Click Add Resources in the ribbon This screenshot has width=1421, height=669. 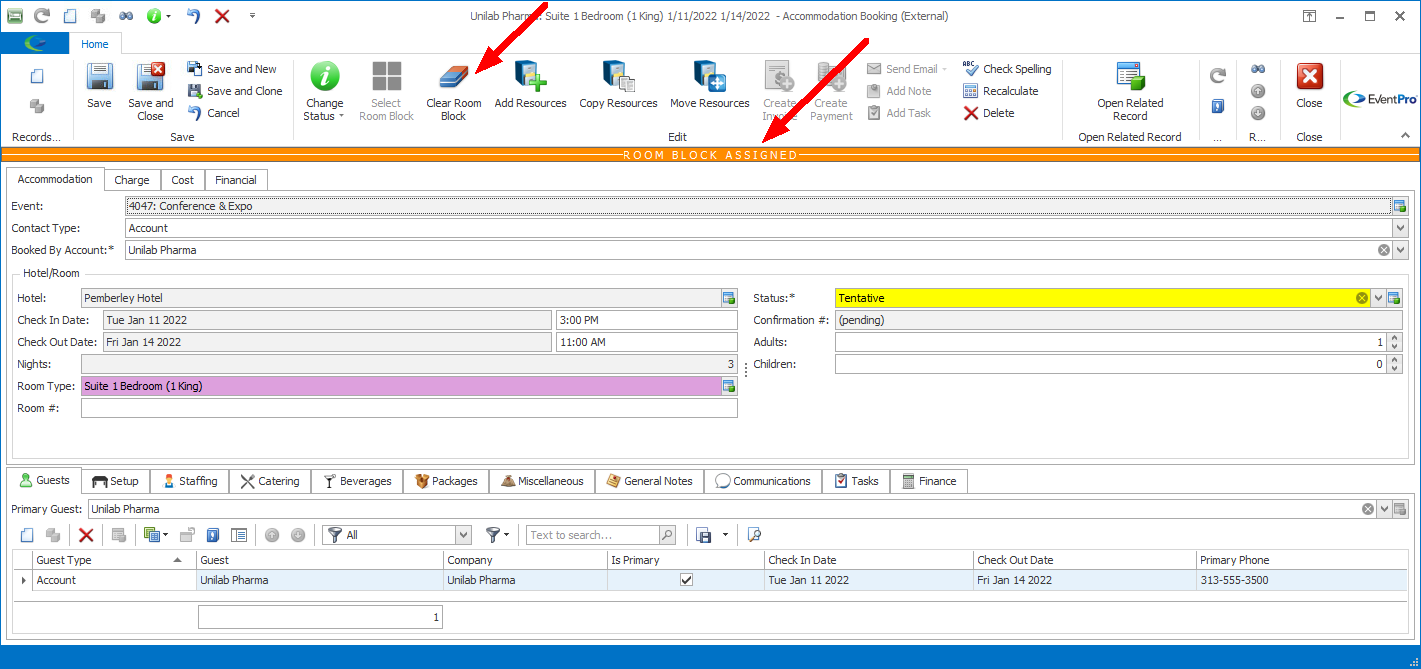[x=530, y=86]
